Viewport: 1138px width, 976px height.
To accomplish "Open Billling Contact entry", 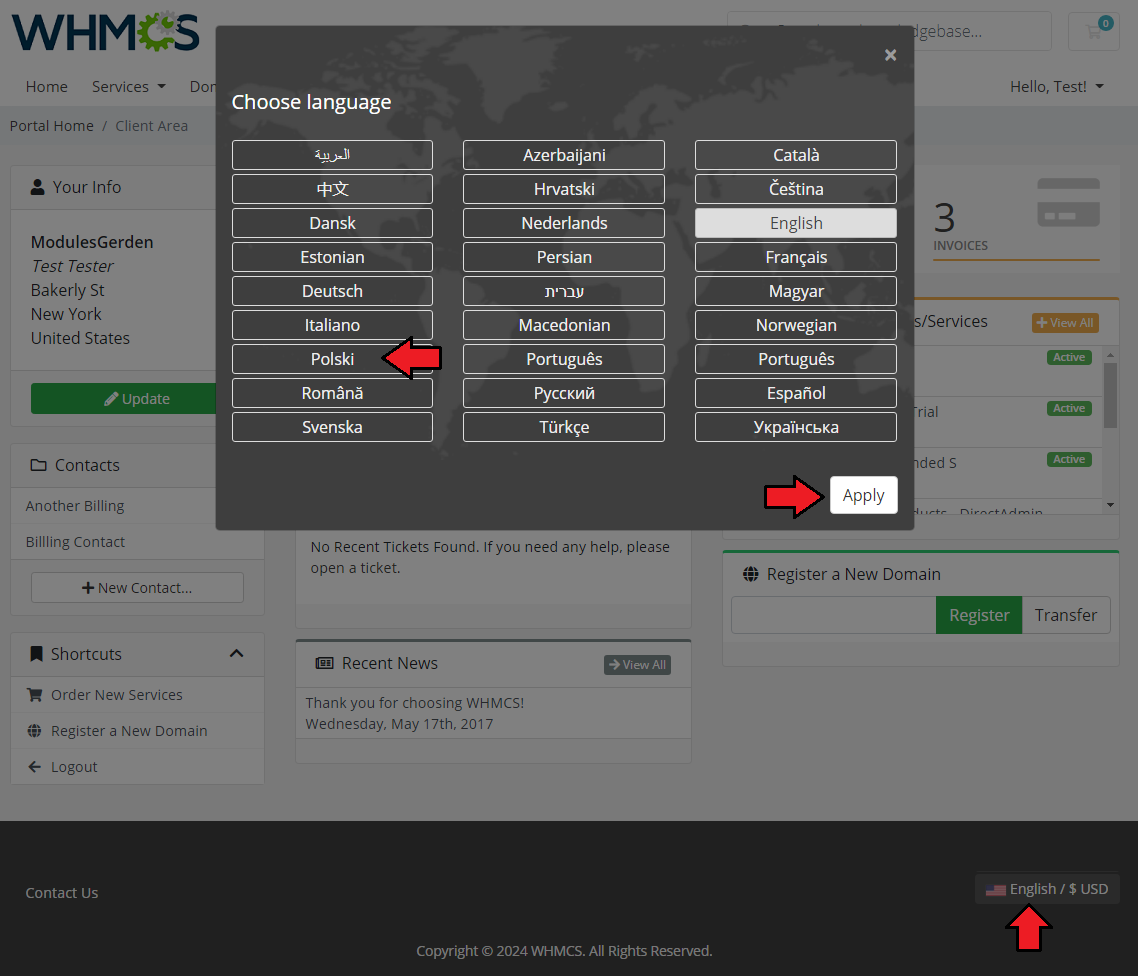I will [x=75, y=542].
